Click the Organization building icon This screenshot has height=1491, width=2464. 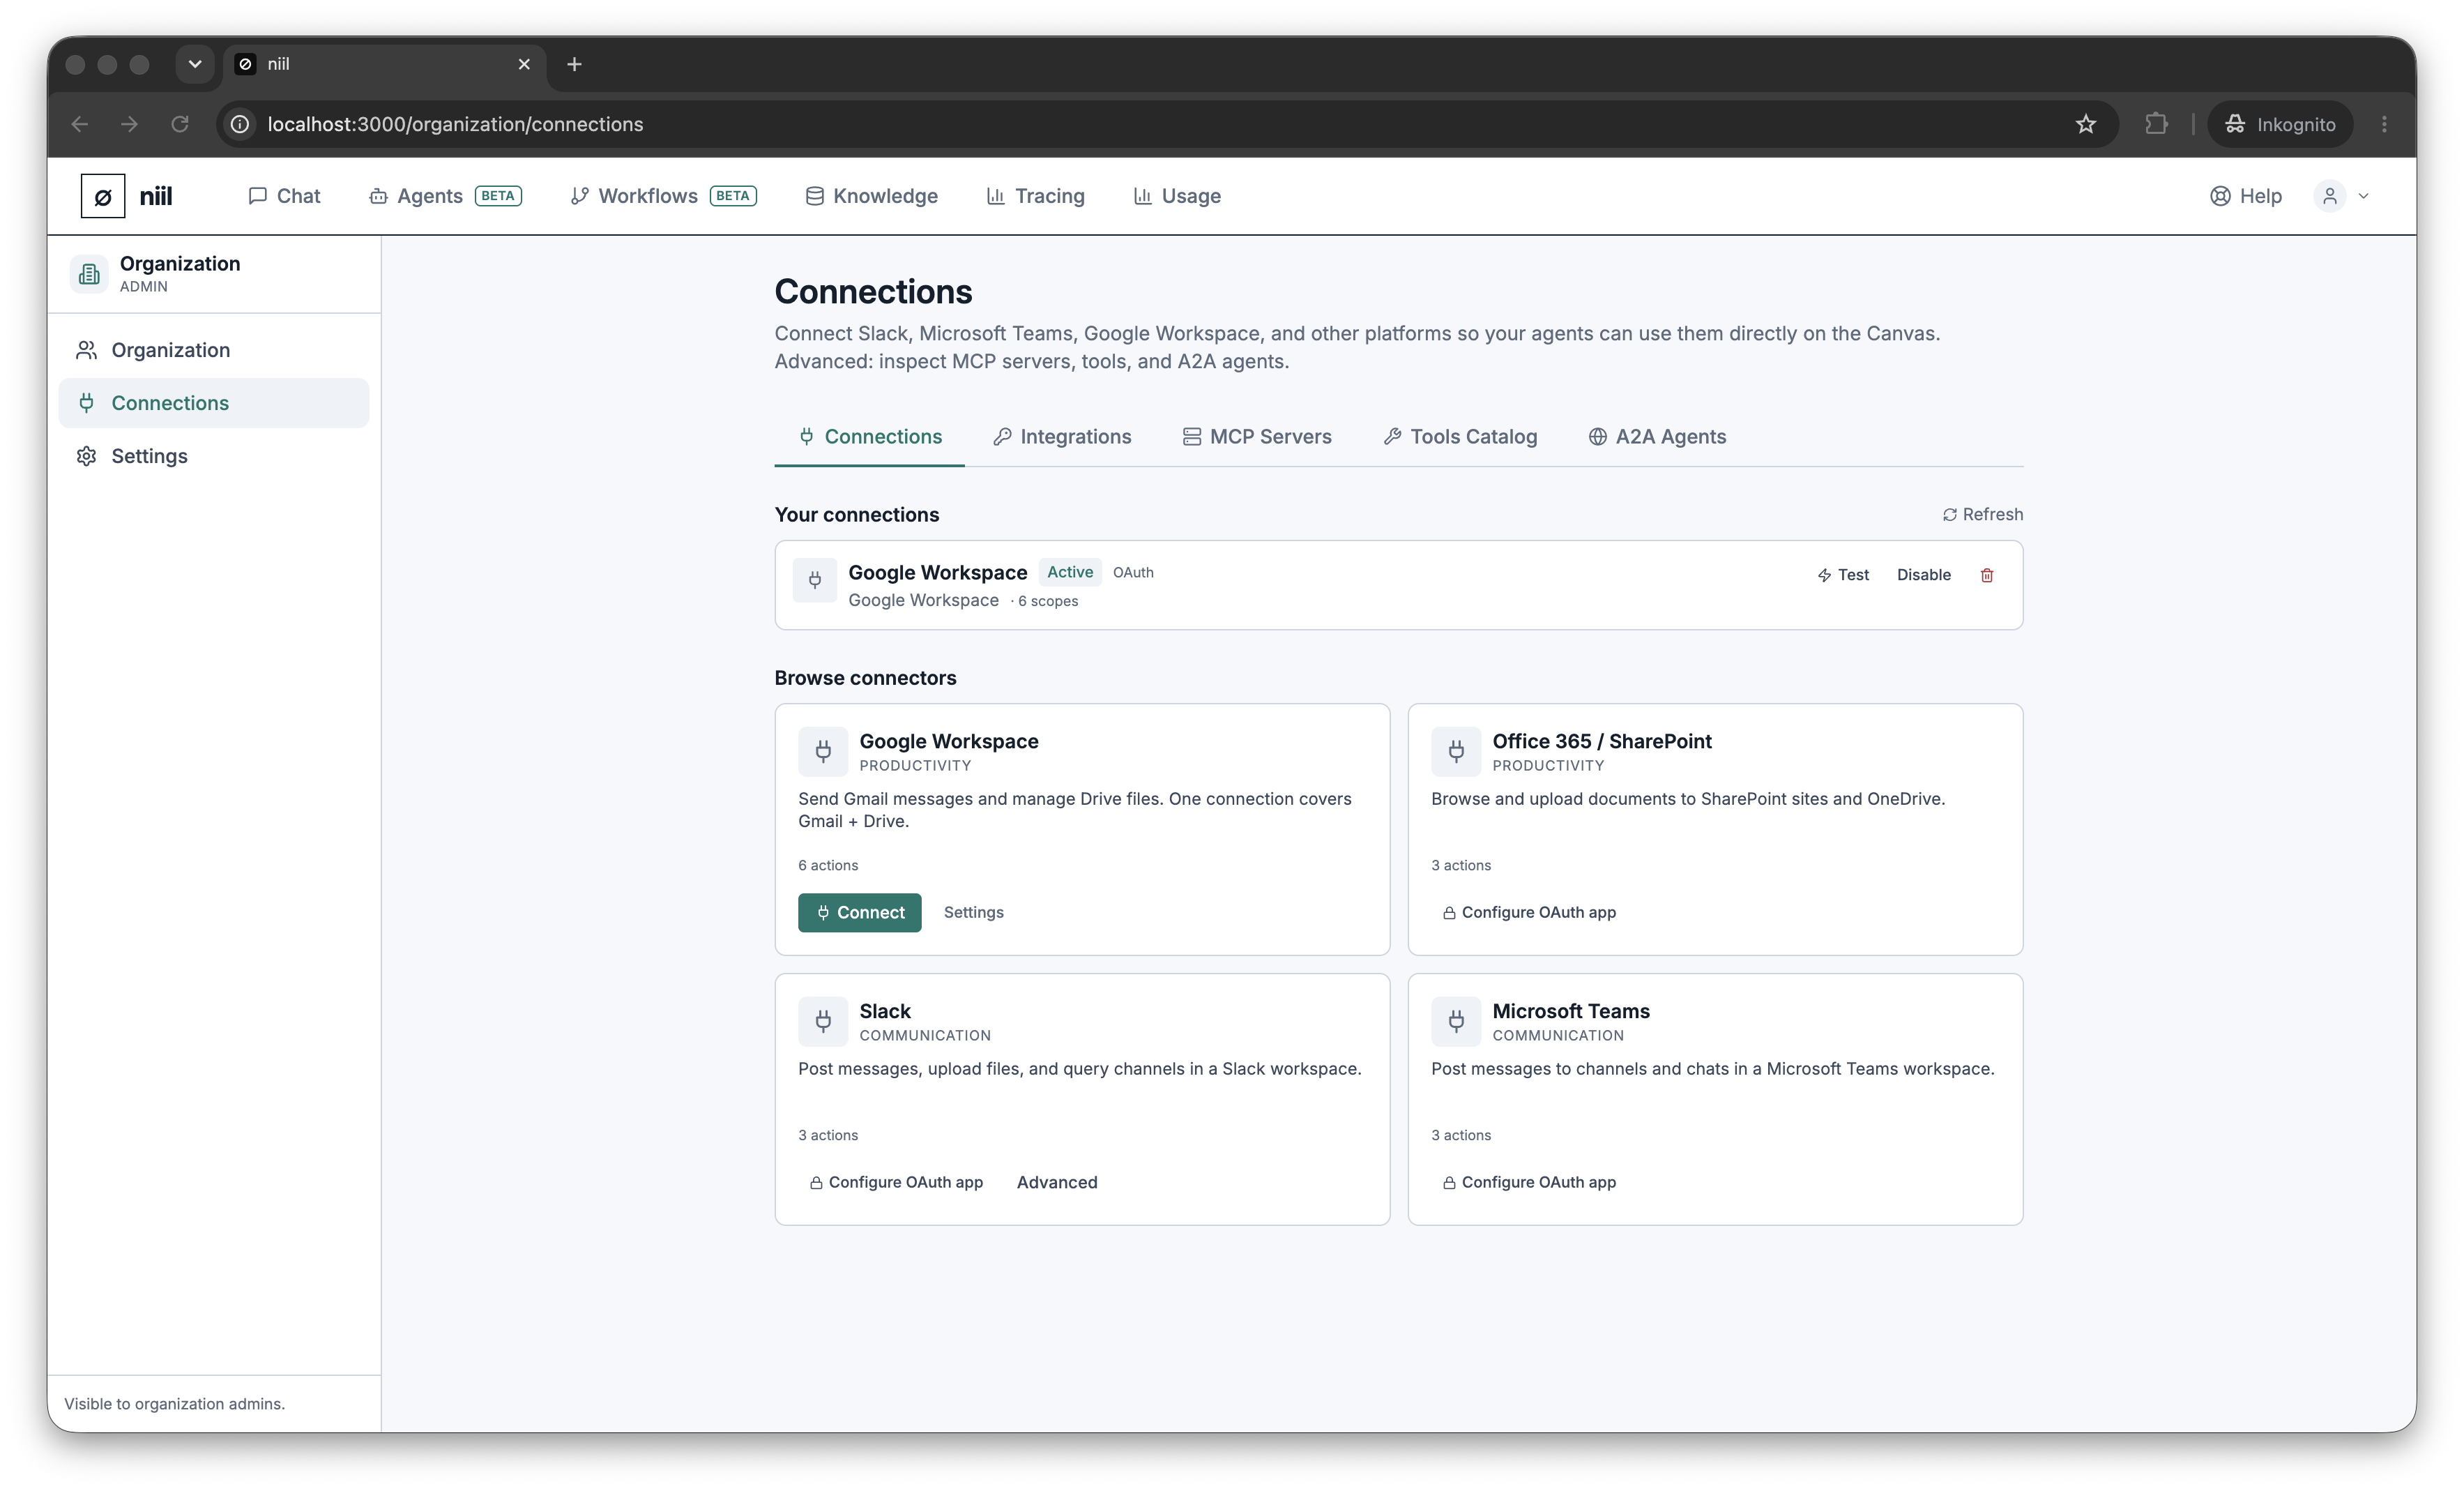89,274
